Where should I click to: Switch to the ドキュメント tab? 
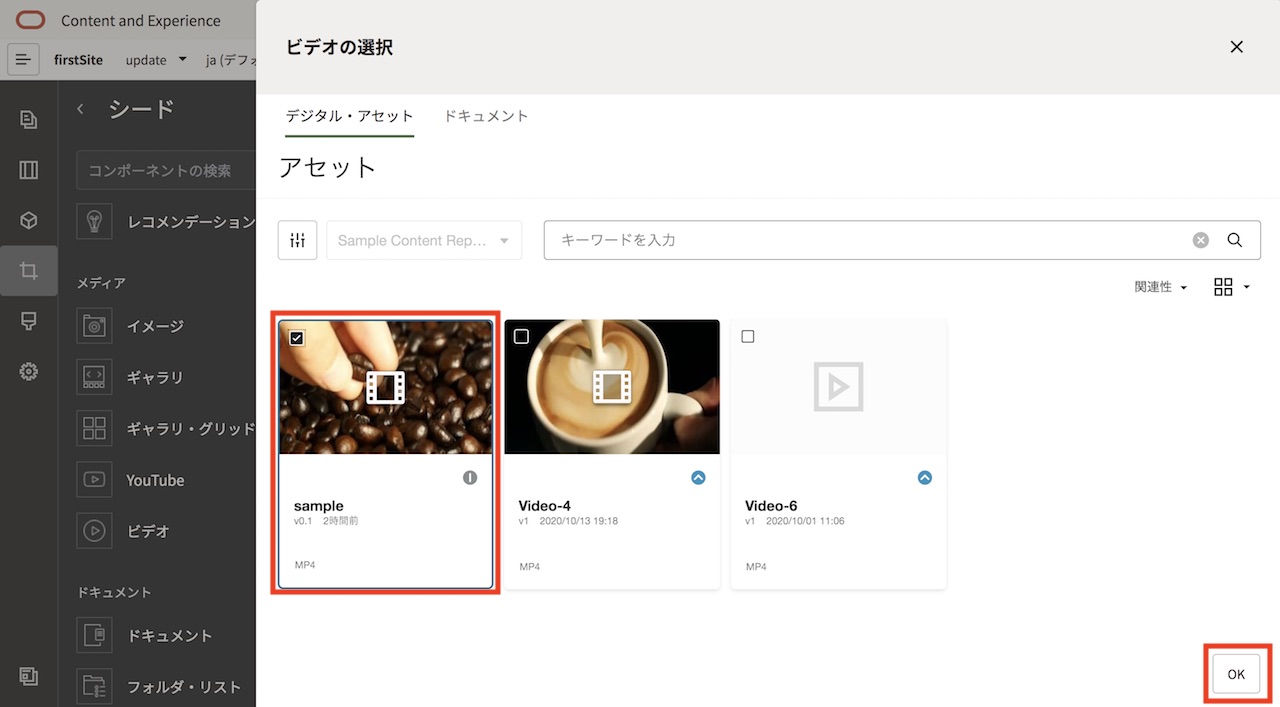(x=486, y=116)
